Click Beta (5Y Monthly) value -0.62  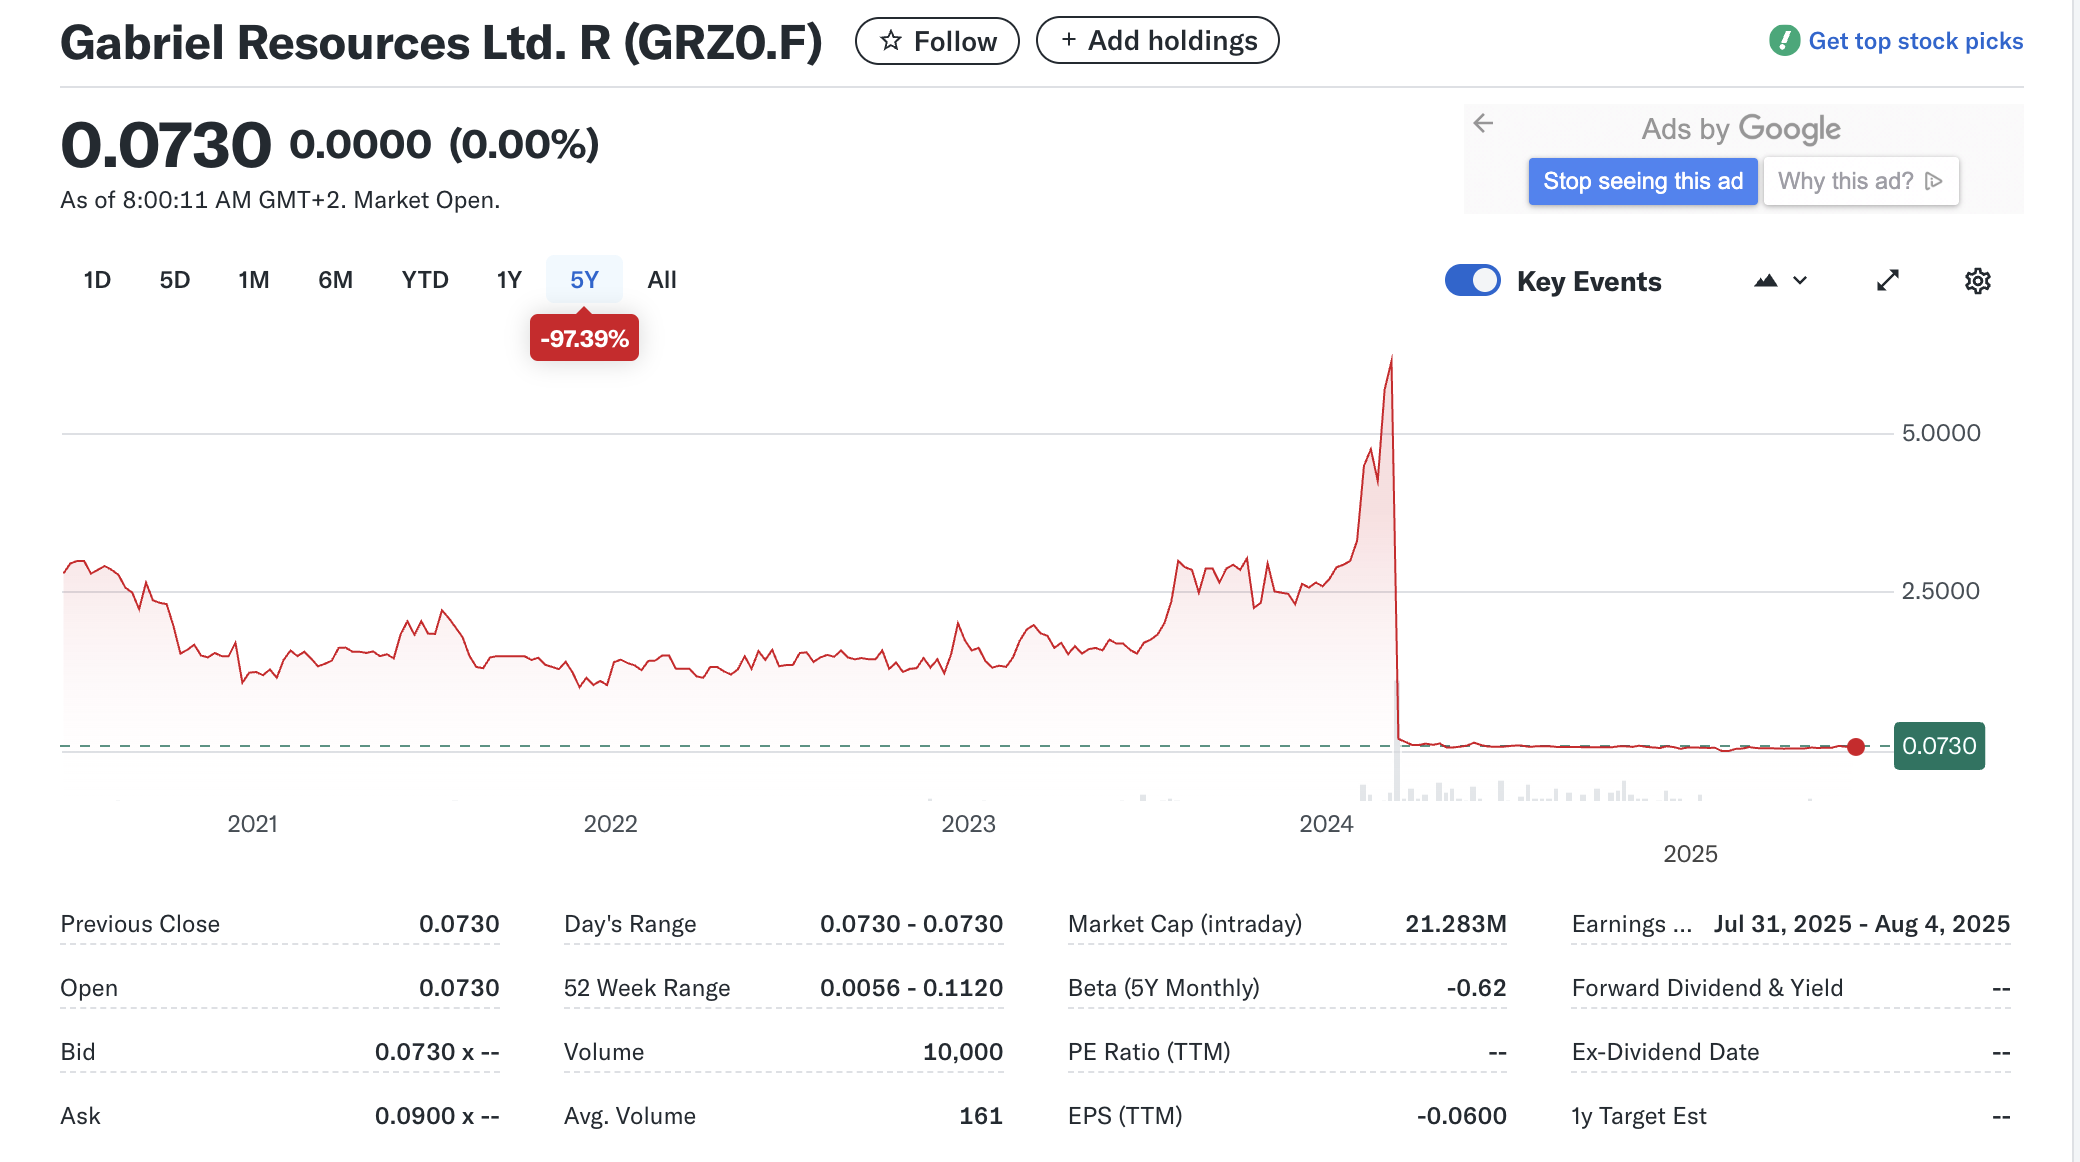tap(1476, 988)
